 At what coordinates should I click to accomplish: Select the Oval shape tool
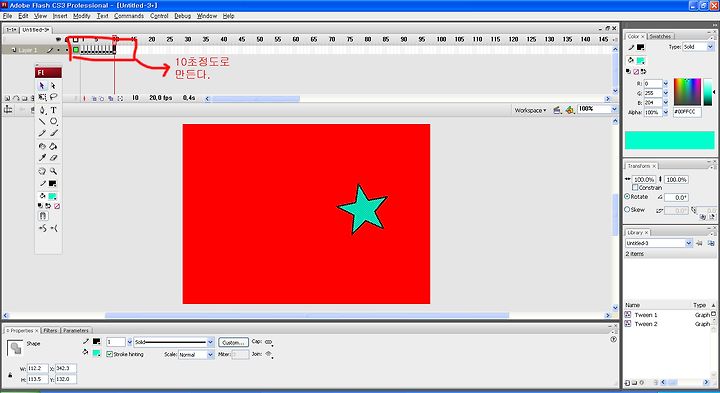(x=53, y=121)
